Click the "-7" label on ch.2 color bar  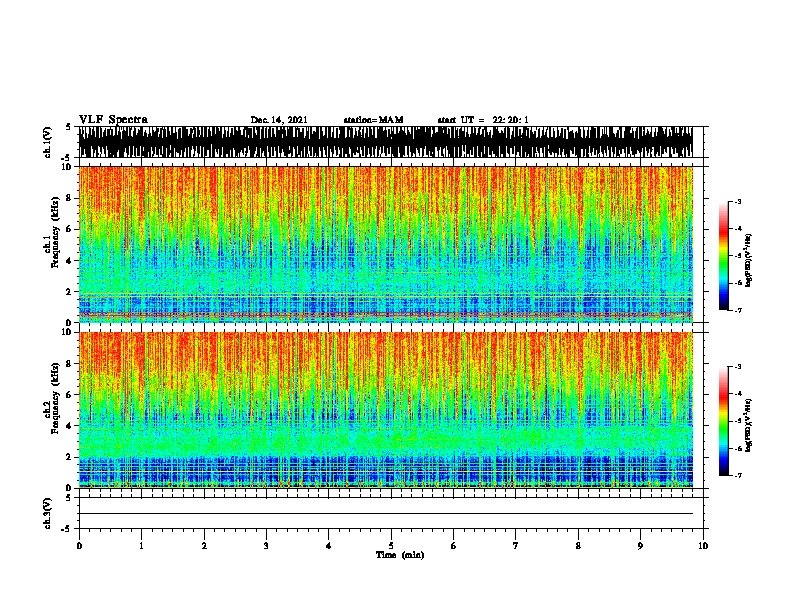[737, 475]
